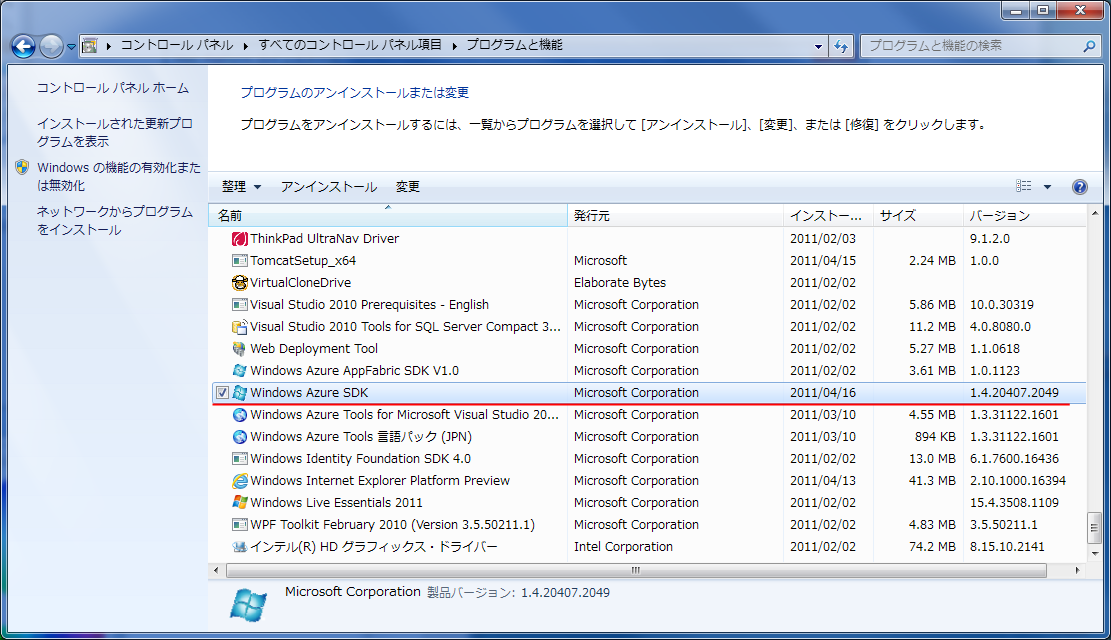Screen dimensions: 1111x640
Task: Open ネットワークからプログラムをインストール link
Action: (x=115, y=220)
